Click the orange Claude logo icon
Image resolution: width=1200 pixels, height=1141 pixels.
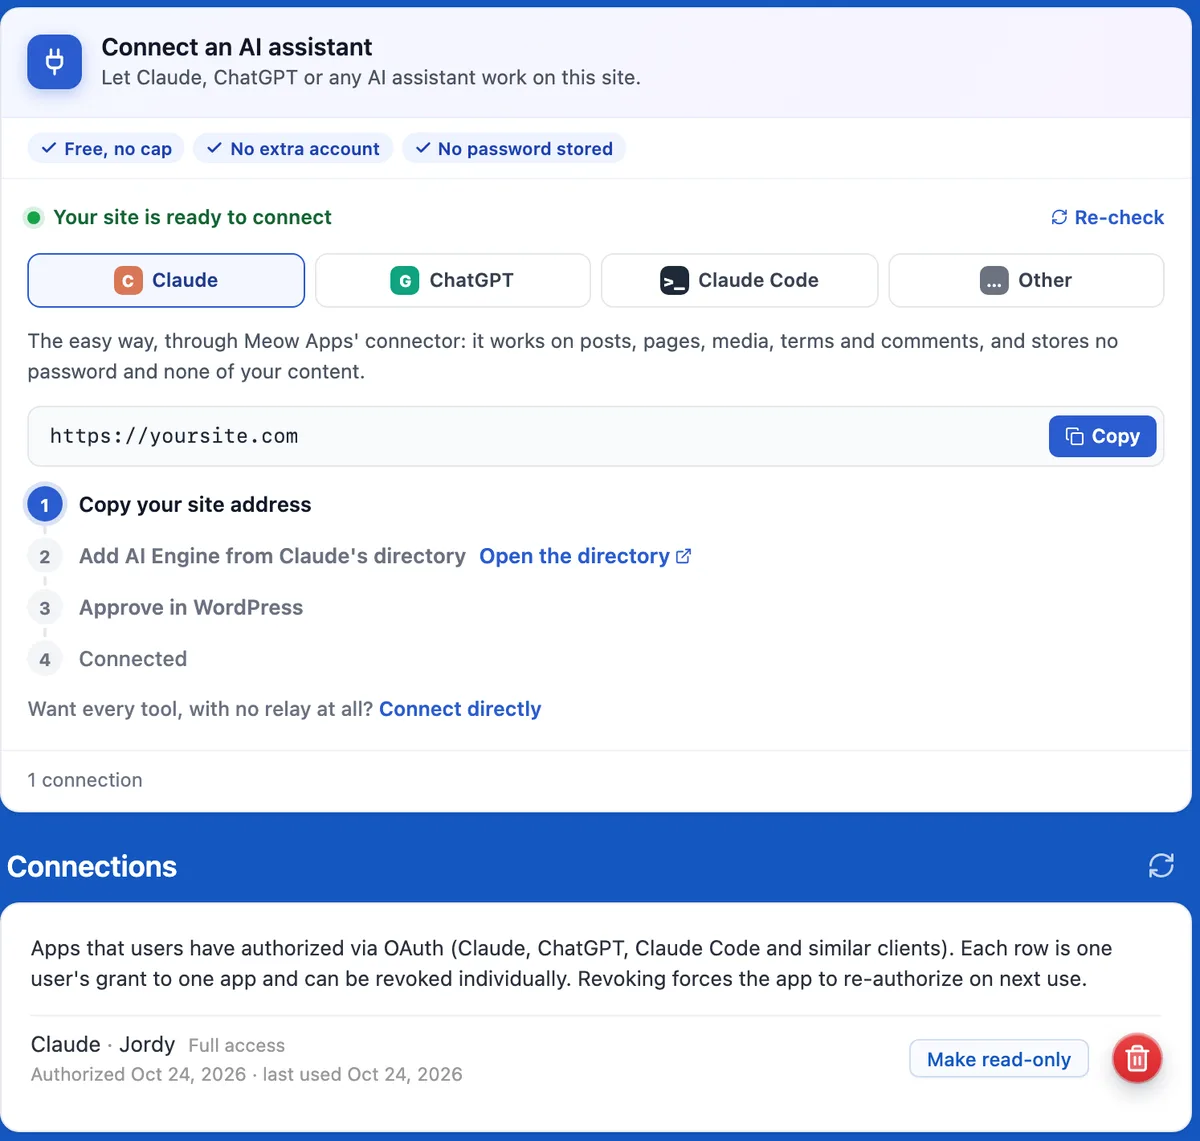[x=128, y=281]
